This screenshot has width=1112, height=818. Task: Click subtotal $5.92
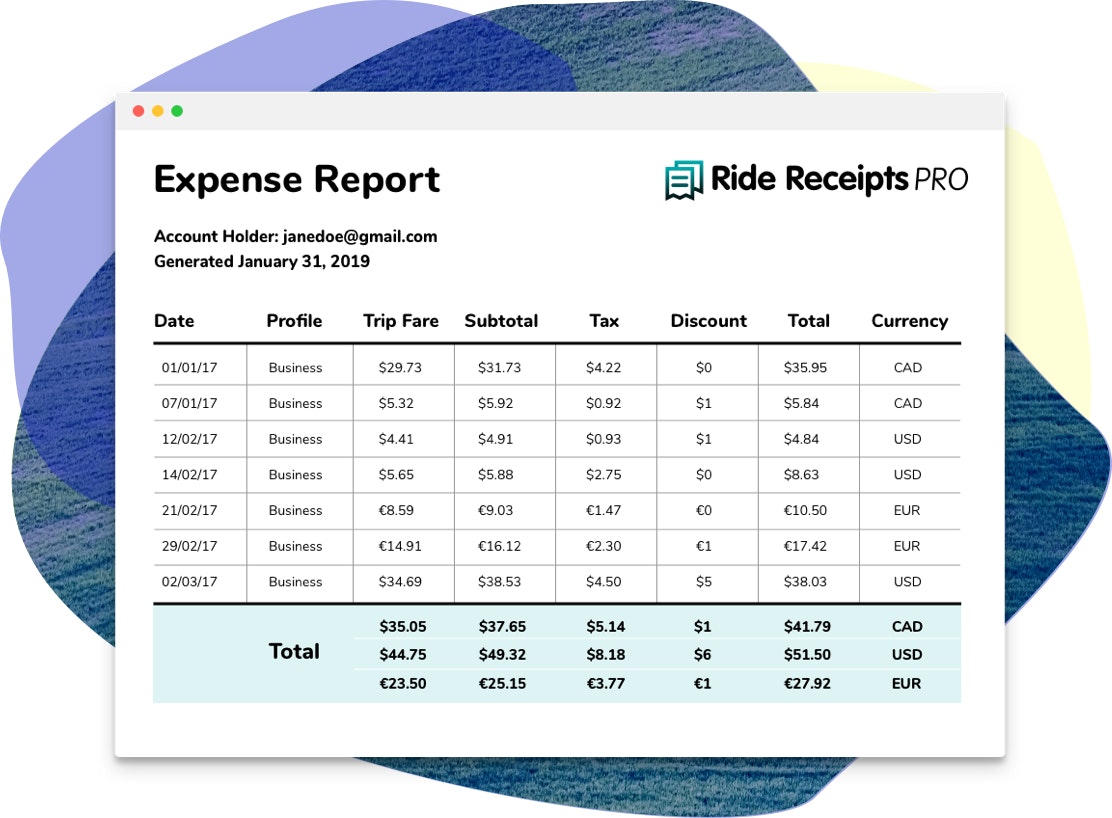point(495,403)
